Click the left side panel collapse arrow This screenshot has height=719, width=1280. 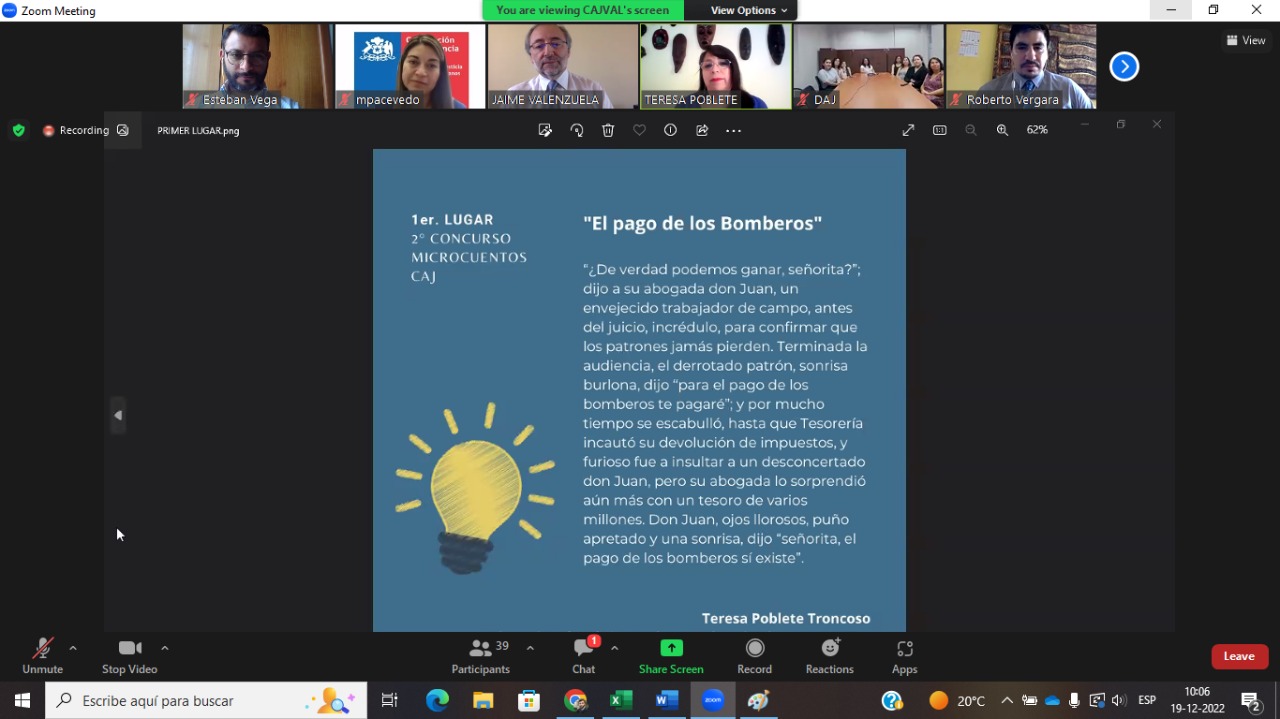118,415
